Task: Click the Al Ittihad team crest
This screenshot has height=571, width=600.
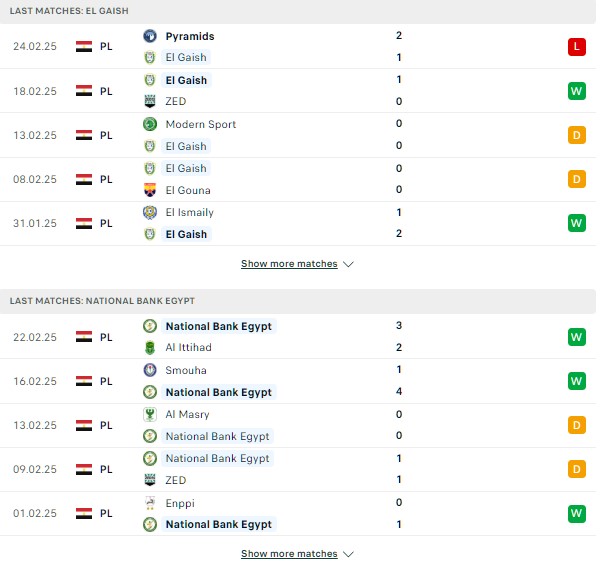Action: [x=150, y=347]
